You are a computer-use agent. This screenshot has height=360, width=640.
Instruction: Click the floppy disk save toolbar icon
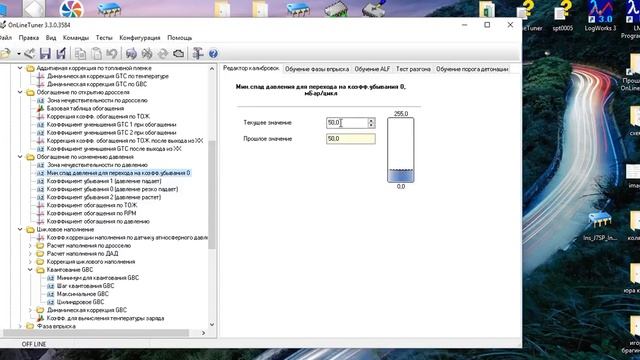[x=45, y=53]
